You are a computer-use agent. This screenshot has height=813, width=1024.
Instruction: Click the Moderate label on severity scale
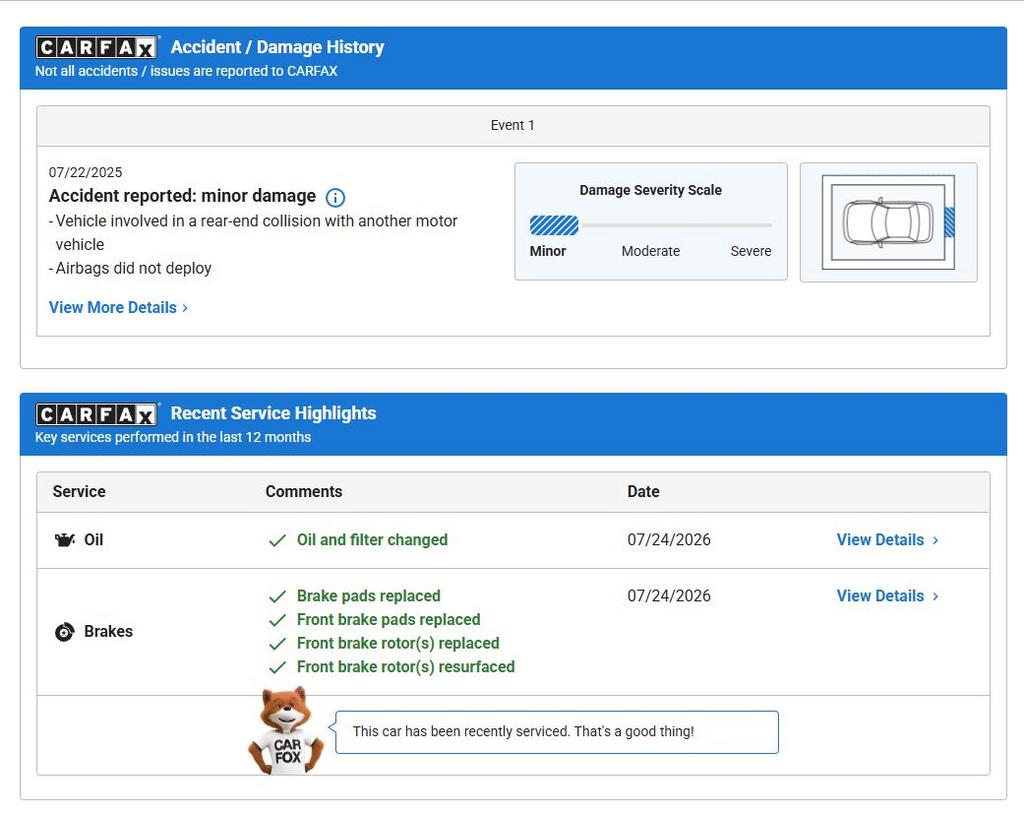[x=650, y=251]
